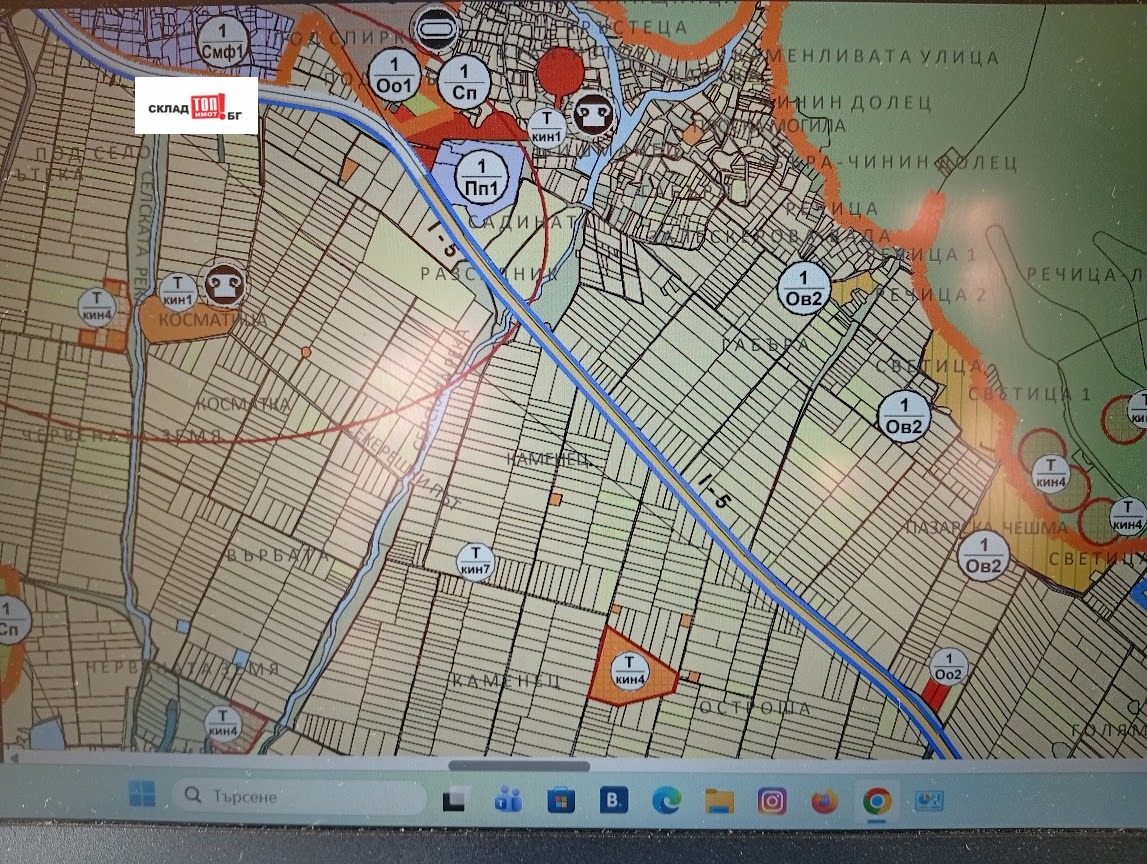
Task: Open Microsoft Edge from the taskbar
Action: [x=666, y=800]
